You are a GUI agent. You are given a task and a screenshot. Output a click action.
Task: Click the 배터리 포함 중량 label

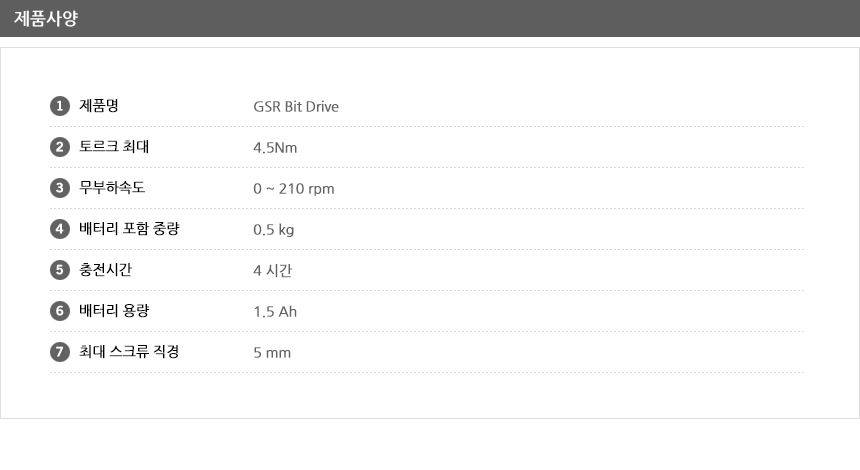(x=129, y=229)
